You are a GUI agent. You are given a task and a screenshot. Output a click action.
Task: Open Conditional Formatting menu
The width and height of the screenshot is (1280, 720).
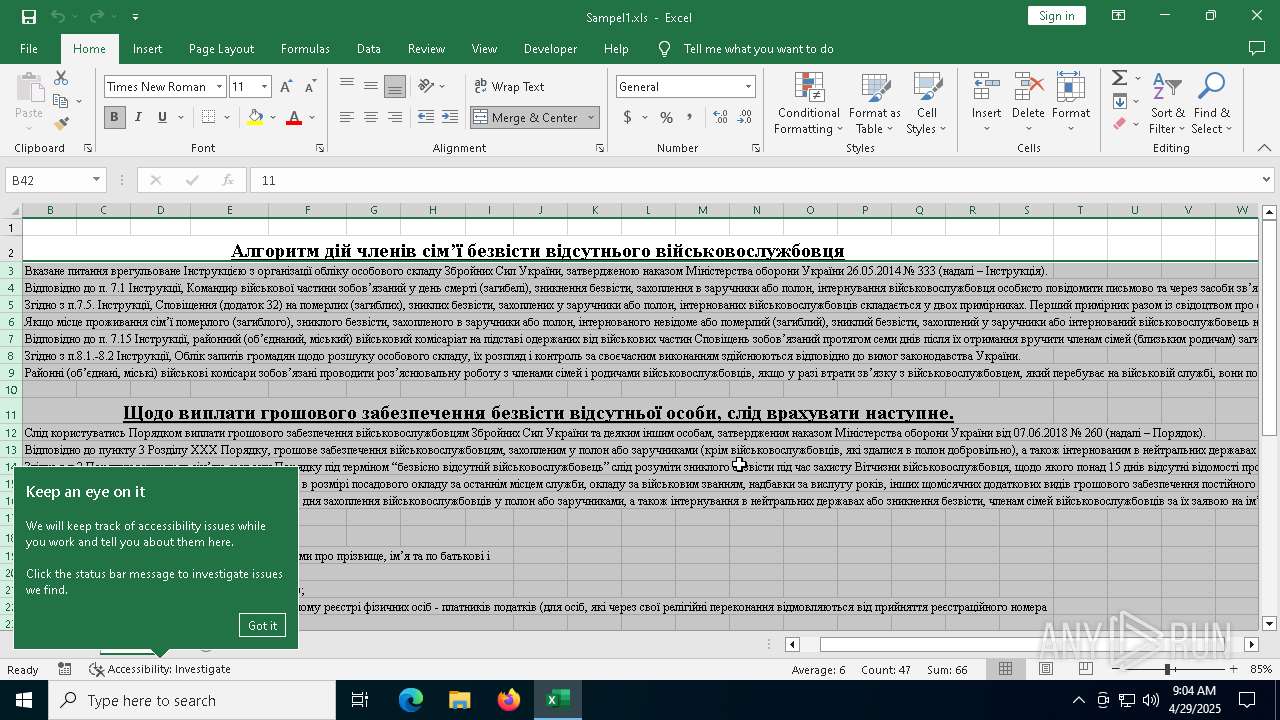tap(808, 103)
